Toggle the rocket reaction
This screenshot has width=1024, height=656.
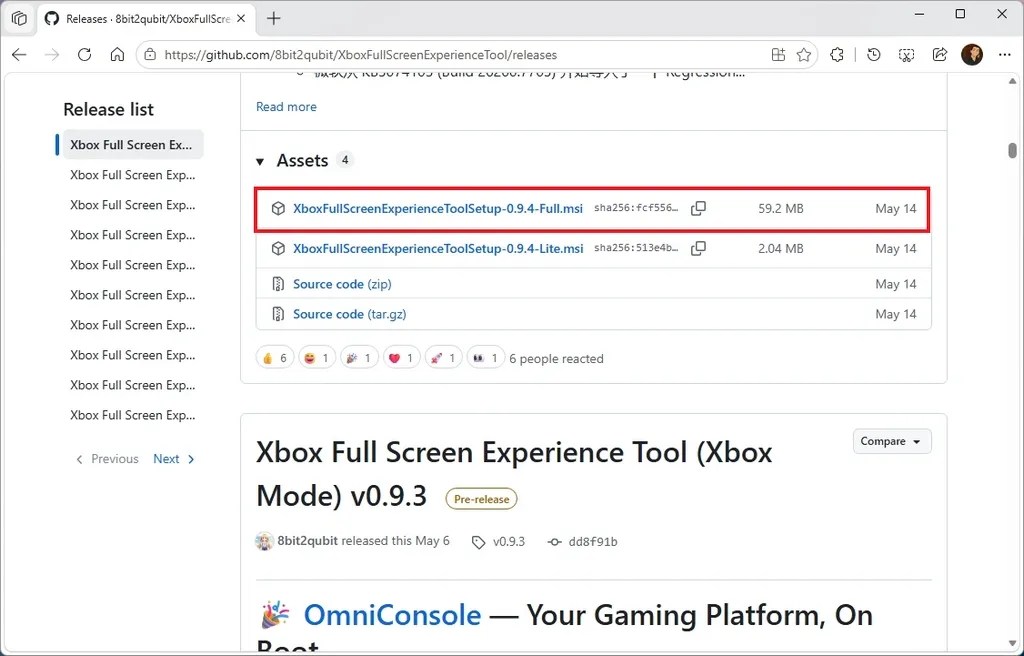[x=443, y=357]
